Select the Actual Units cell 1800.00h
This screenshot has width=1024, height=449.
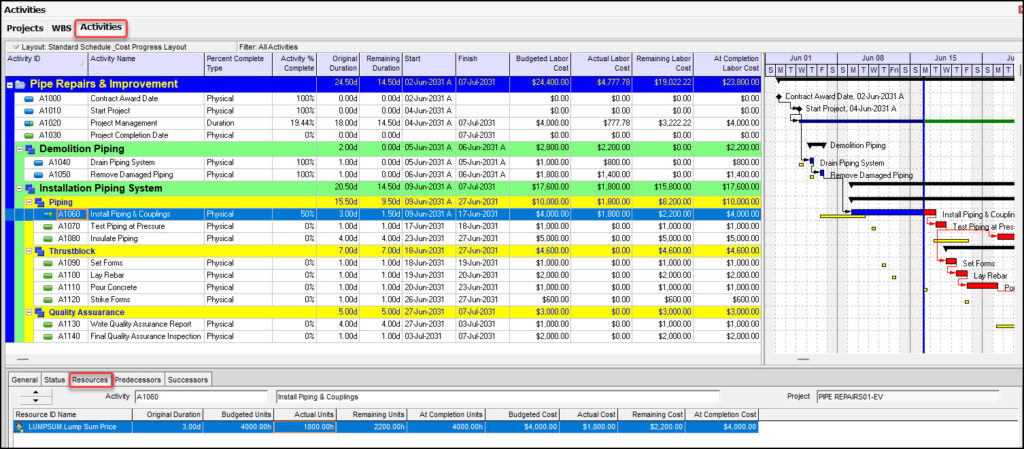pos(306,427)
